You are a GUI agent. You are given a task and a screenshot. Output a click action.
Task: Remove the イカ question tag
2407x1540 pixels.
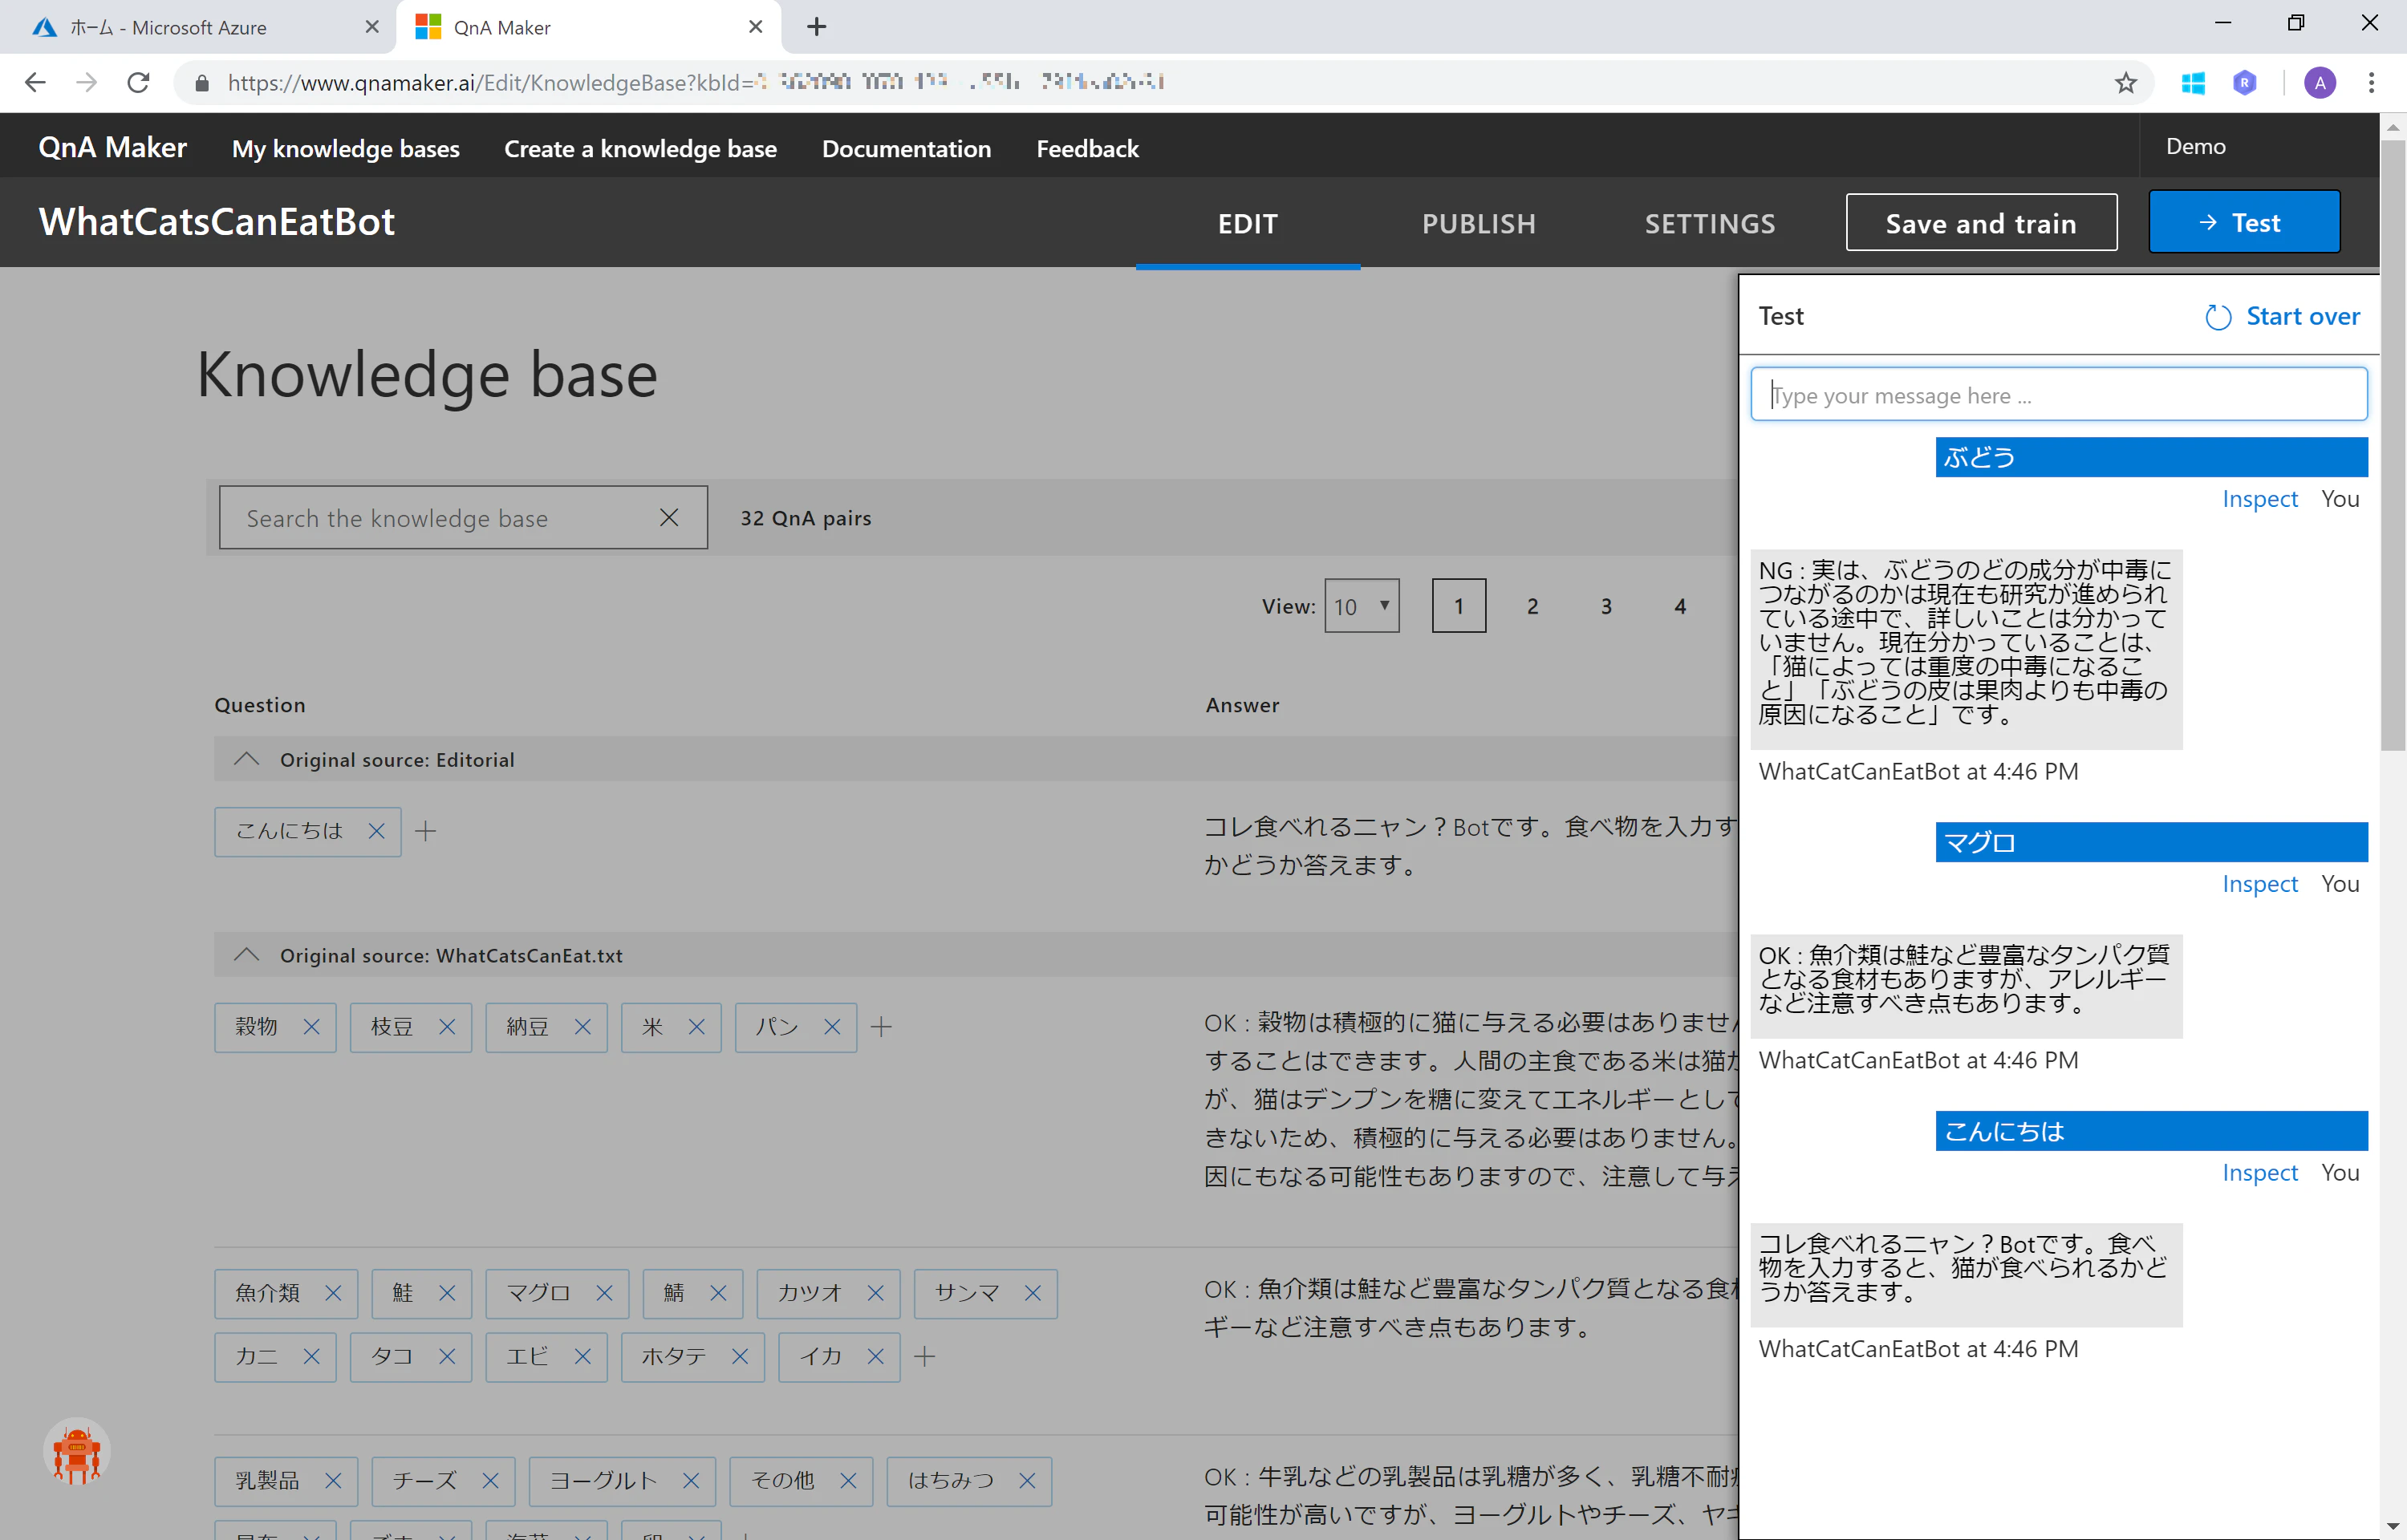pyautogui.click(x=875, y=1357)
